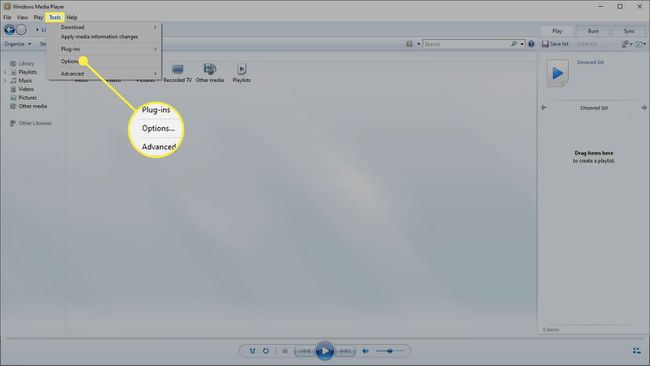Go to previous list with left arrow
The width and height of the screenshot is (650, 366).
pos(543,108)
